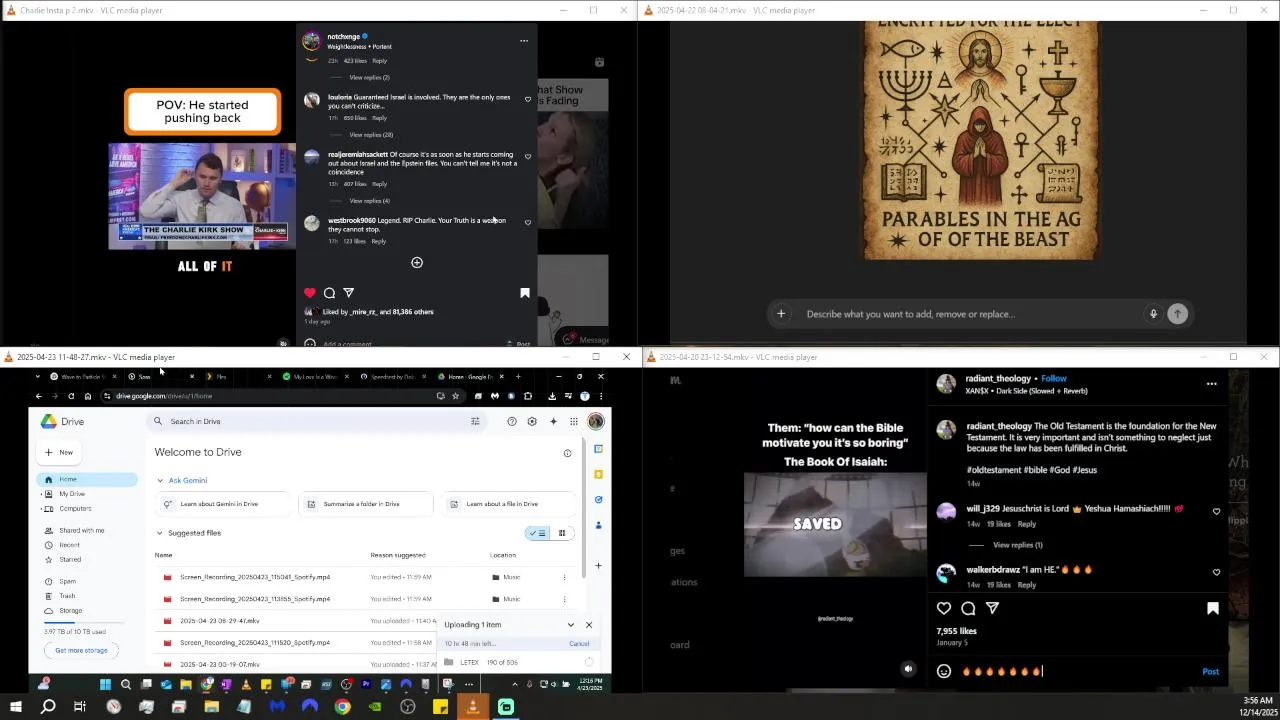Open more options dots on radiant_theology post

1211,383
